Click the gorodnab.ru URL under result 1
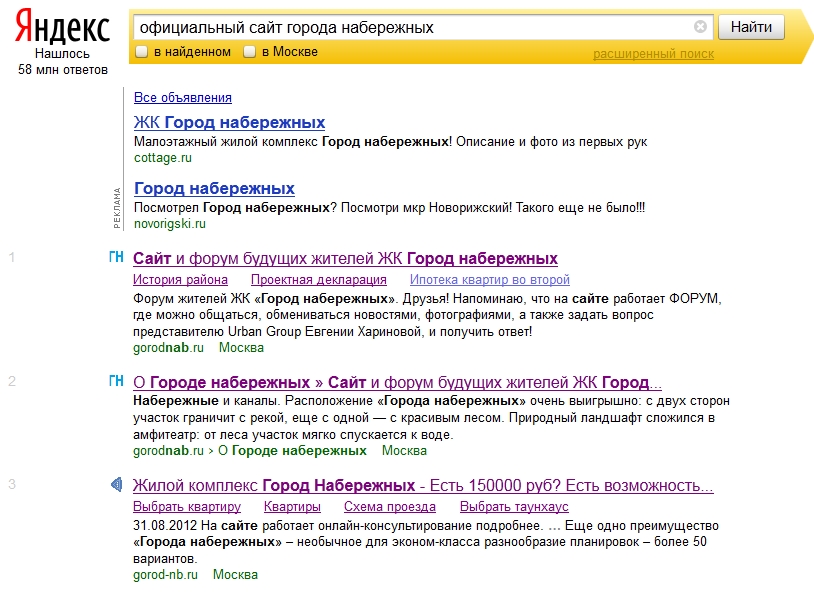This screenshot has height=592, width=814. click(168, 347)
